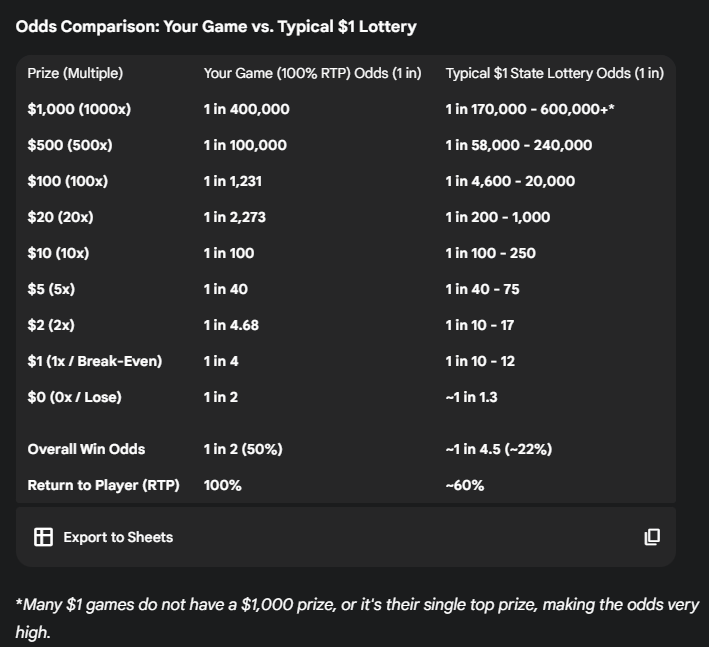Select the Prize (Multiple) column header
Viewport: 709px width, 647px height.
pyautogui.click(x=76, y=73)
